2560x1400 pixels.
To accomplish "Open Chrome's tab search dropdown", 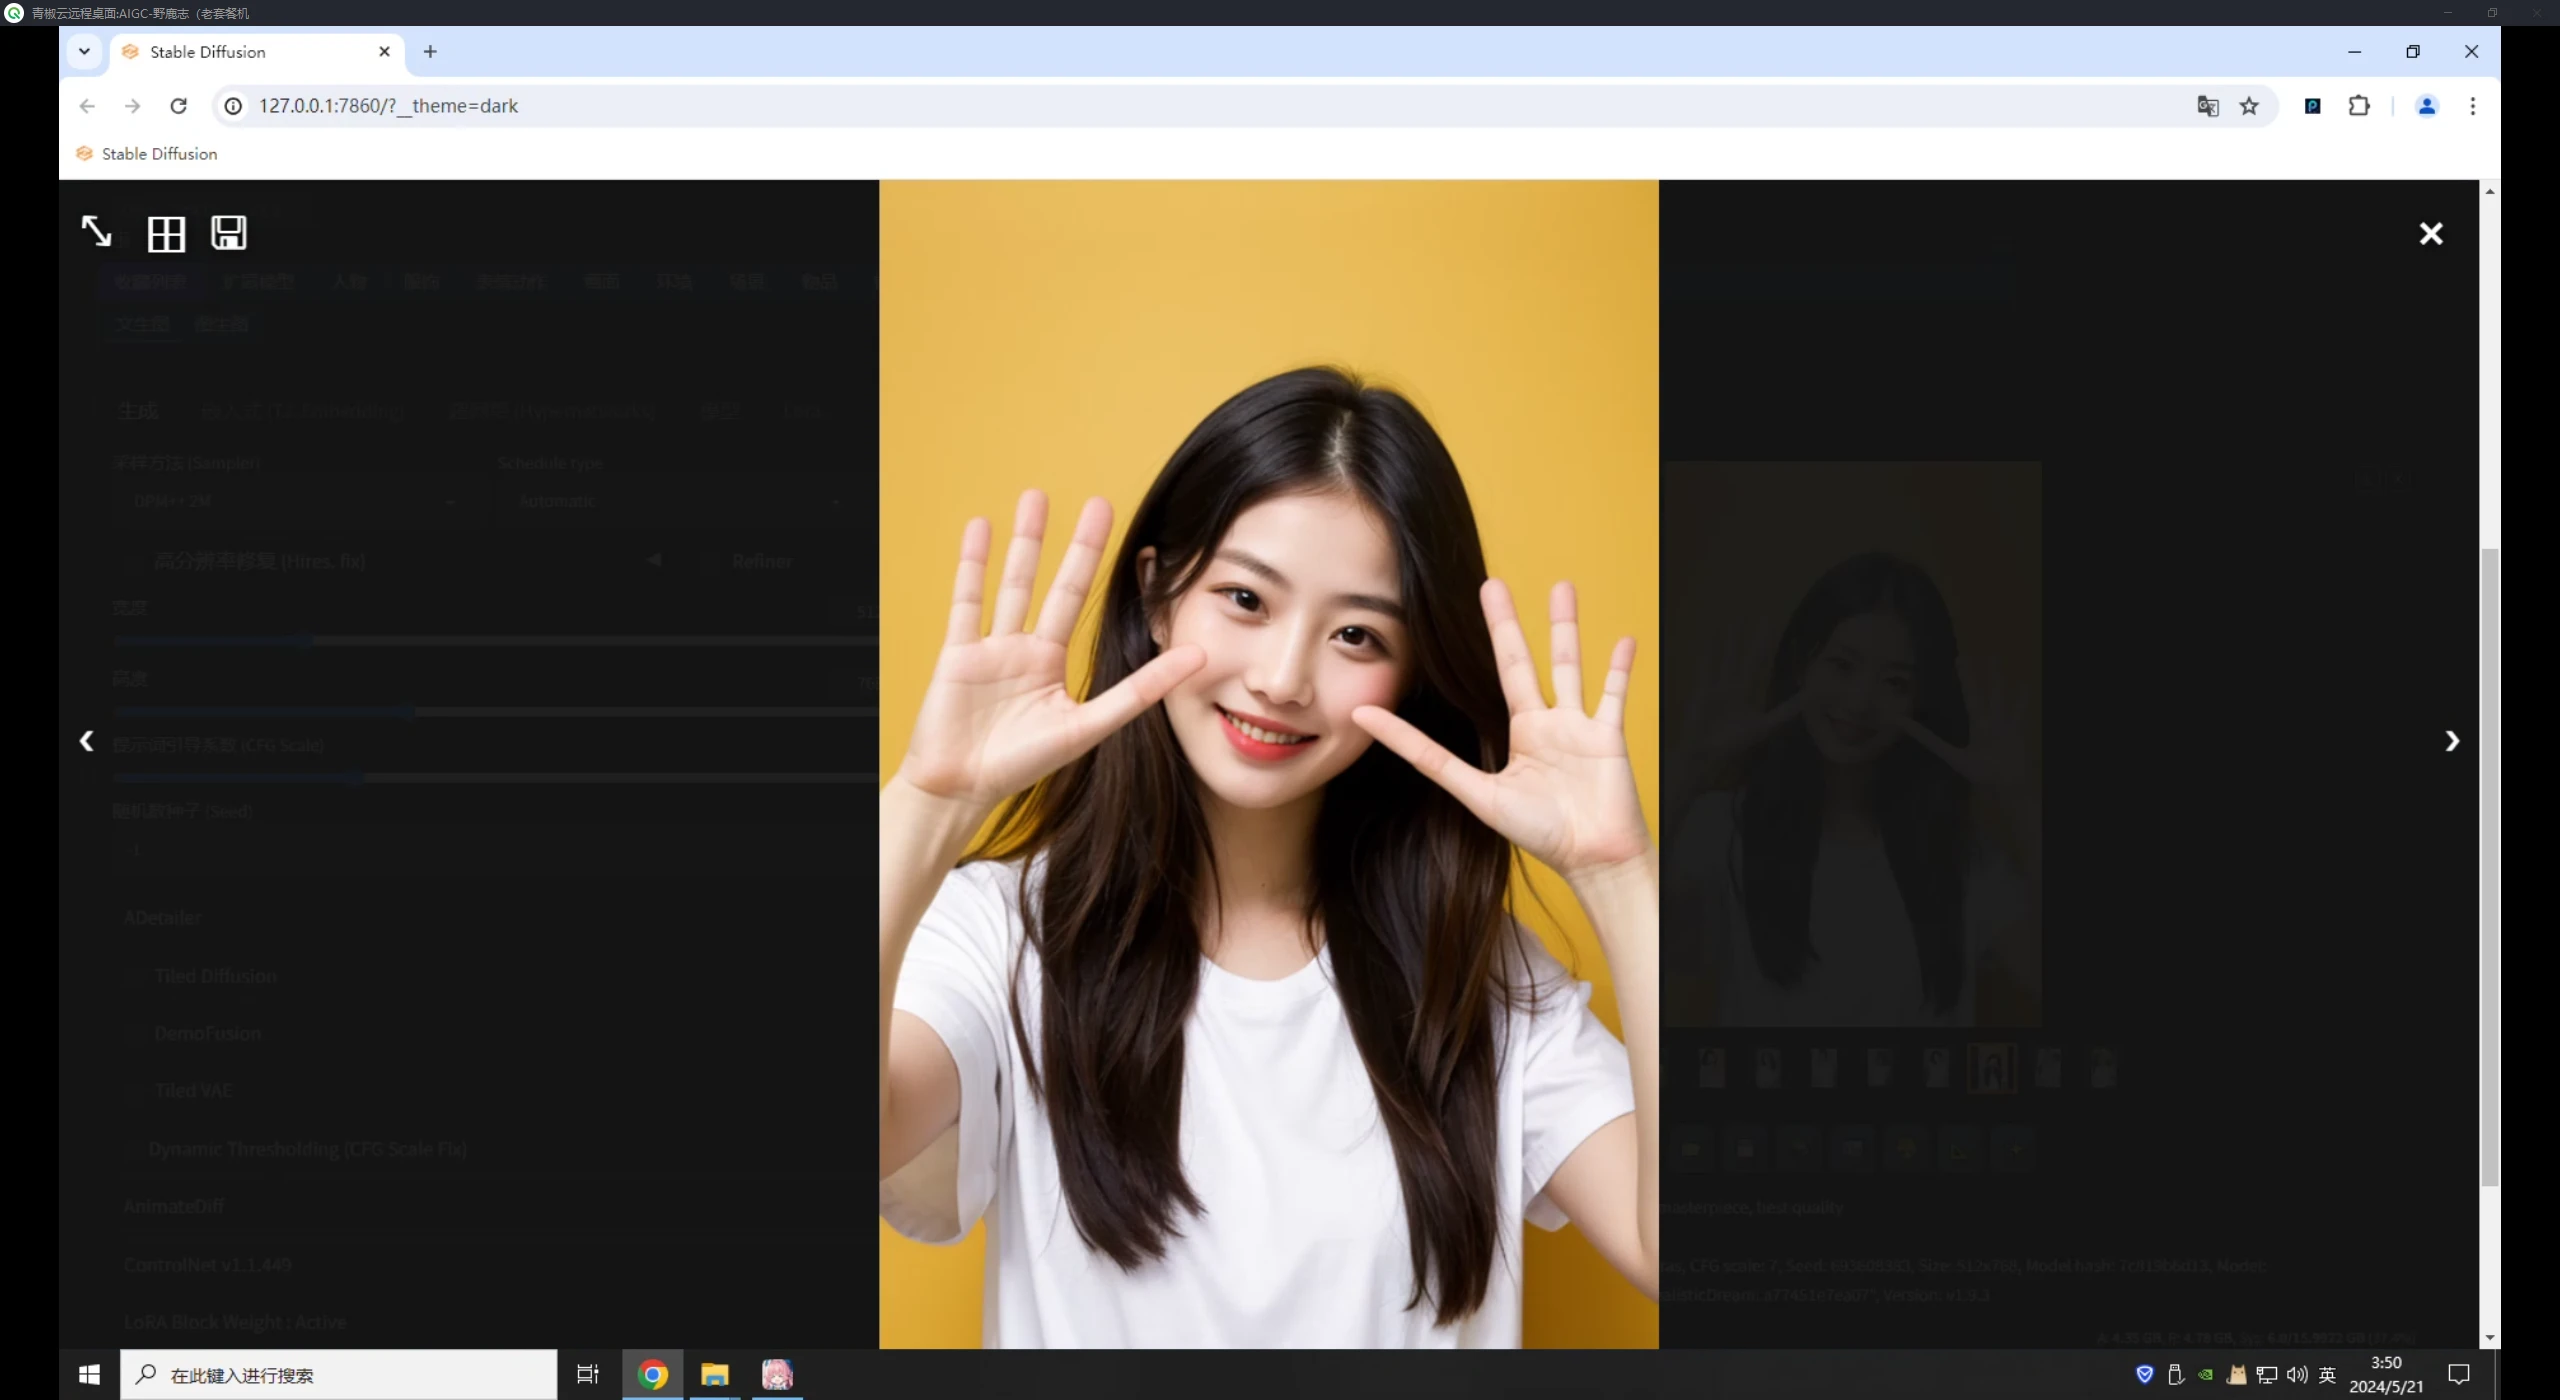I will 84,51.
